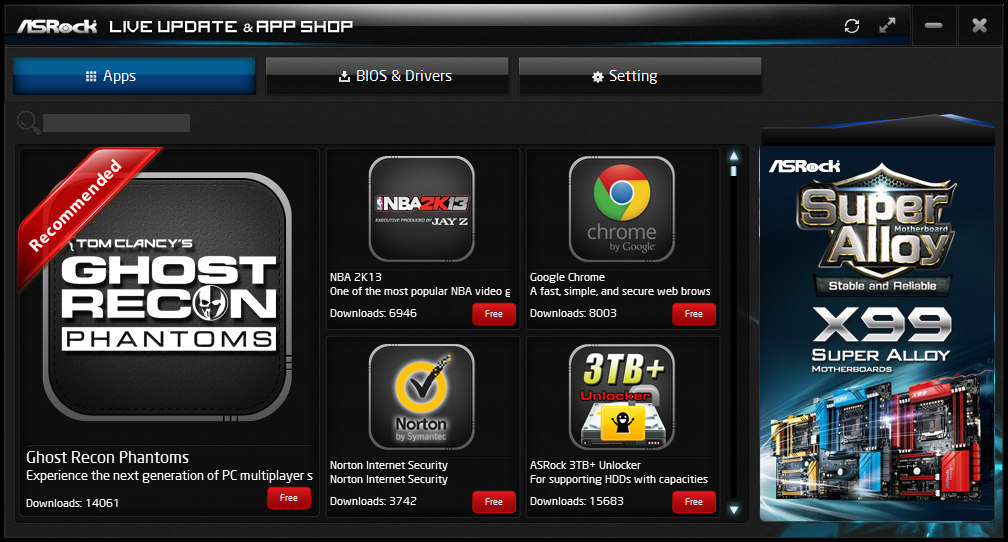Click the ASRock 3TB+ Unlocker title text
This screenshot has width=1008, height=542.
pyautogui.click(x=585, y=465)
